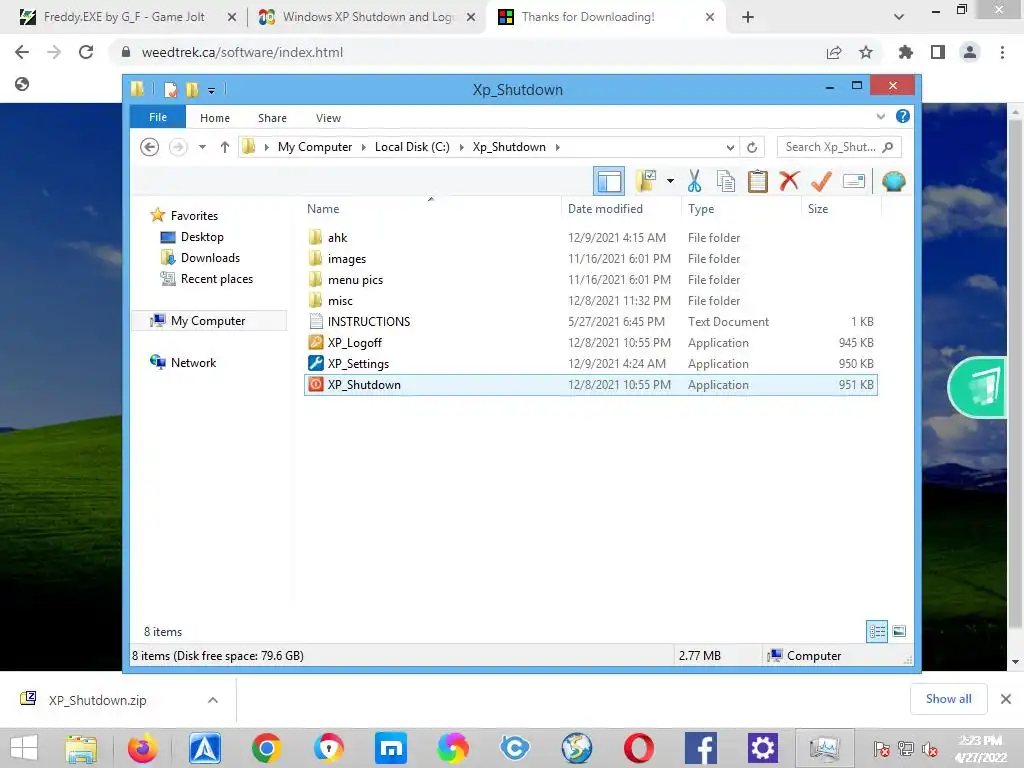1024x768 pixels.
Task: Open the folder options toolbar icon
Action: (x=646, y=181)
